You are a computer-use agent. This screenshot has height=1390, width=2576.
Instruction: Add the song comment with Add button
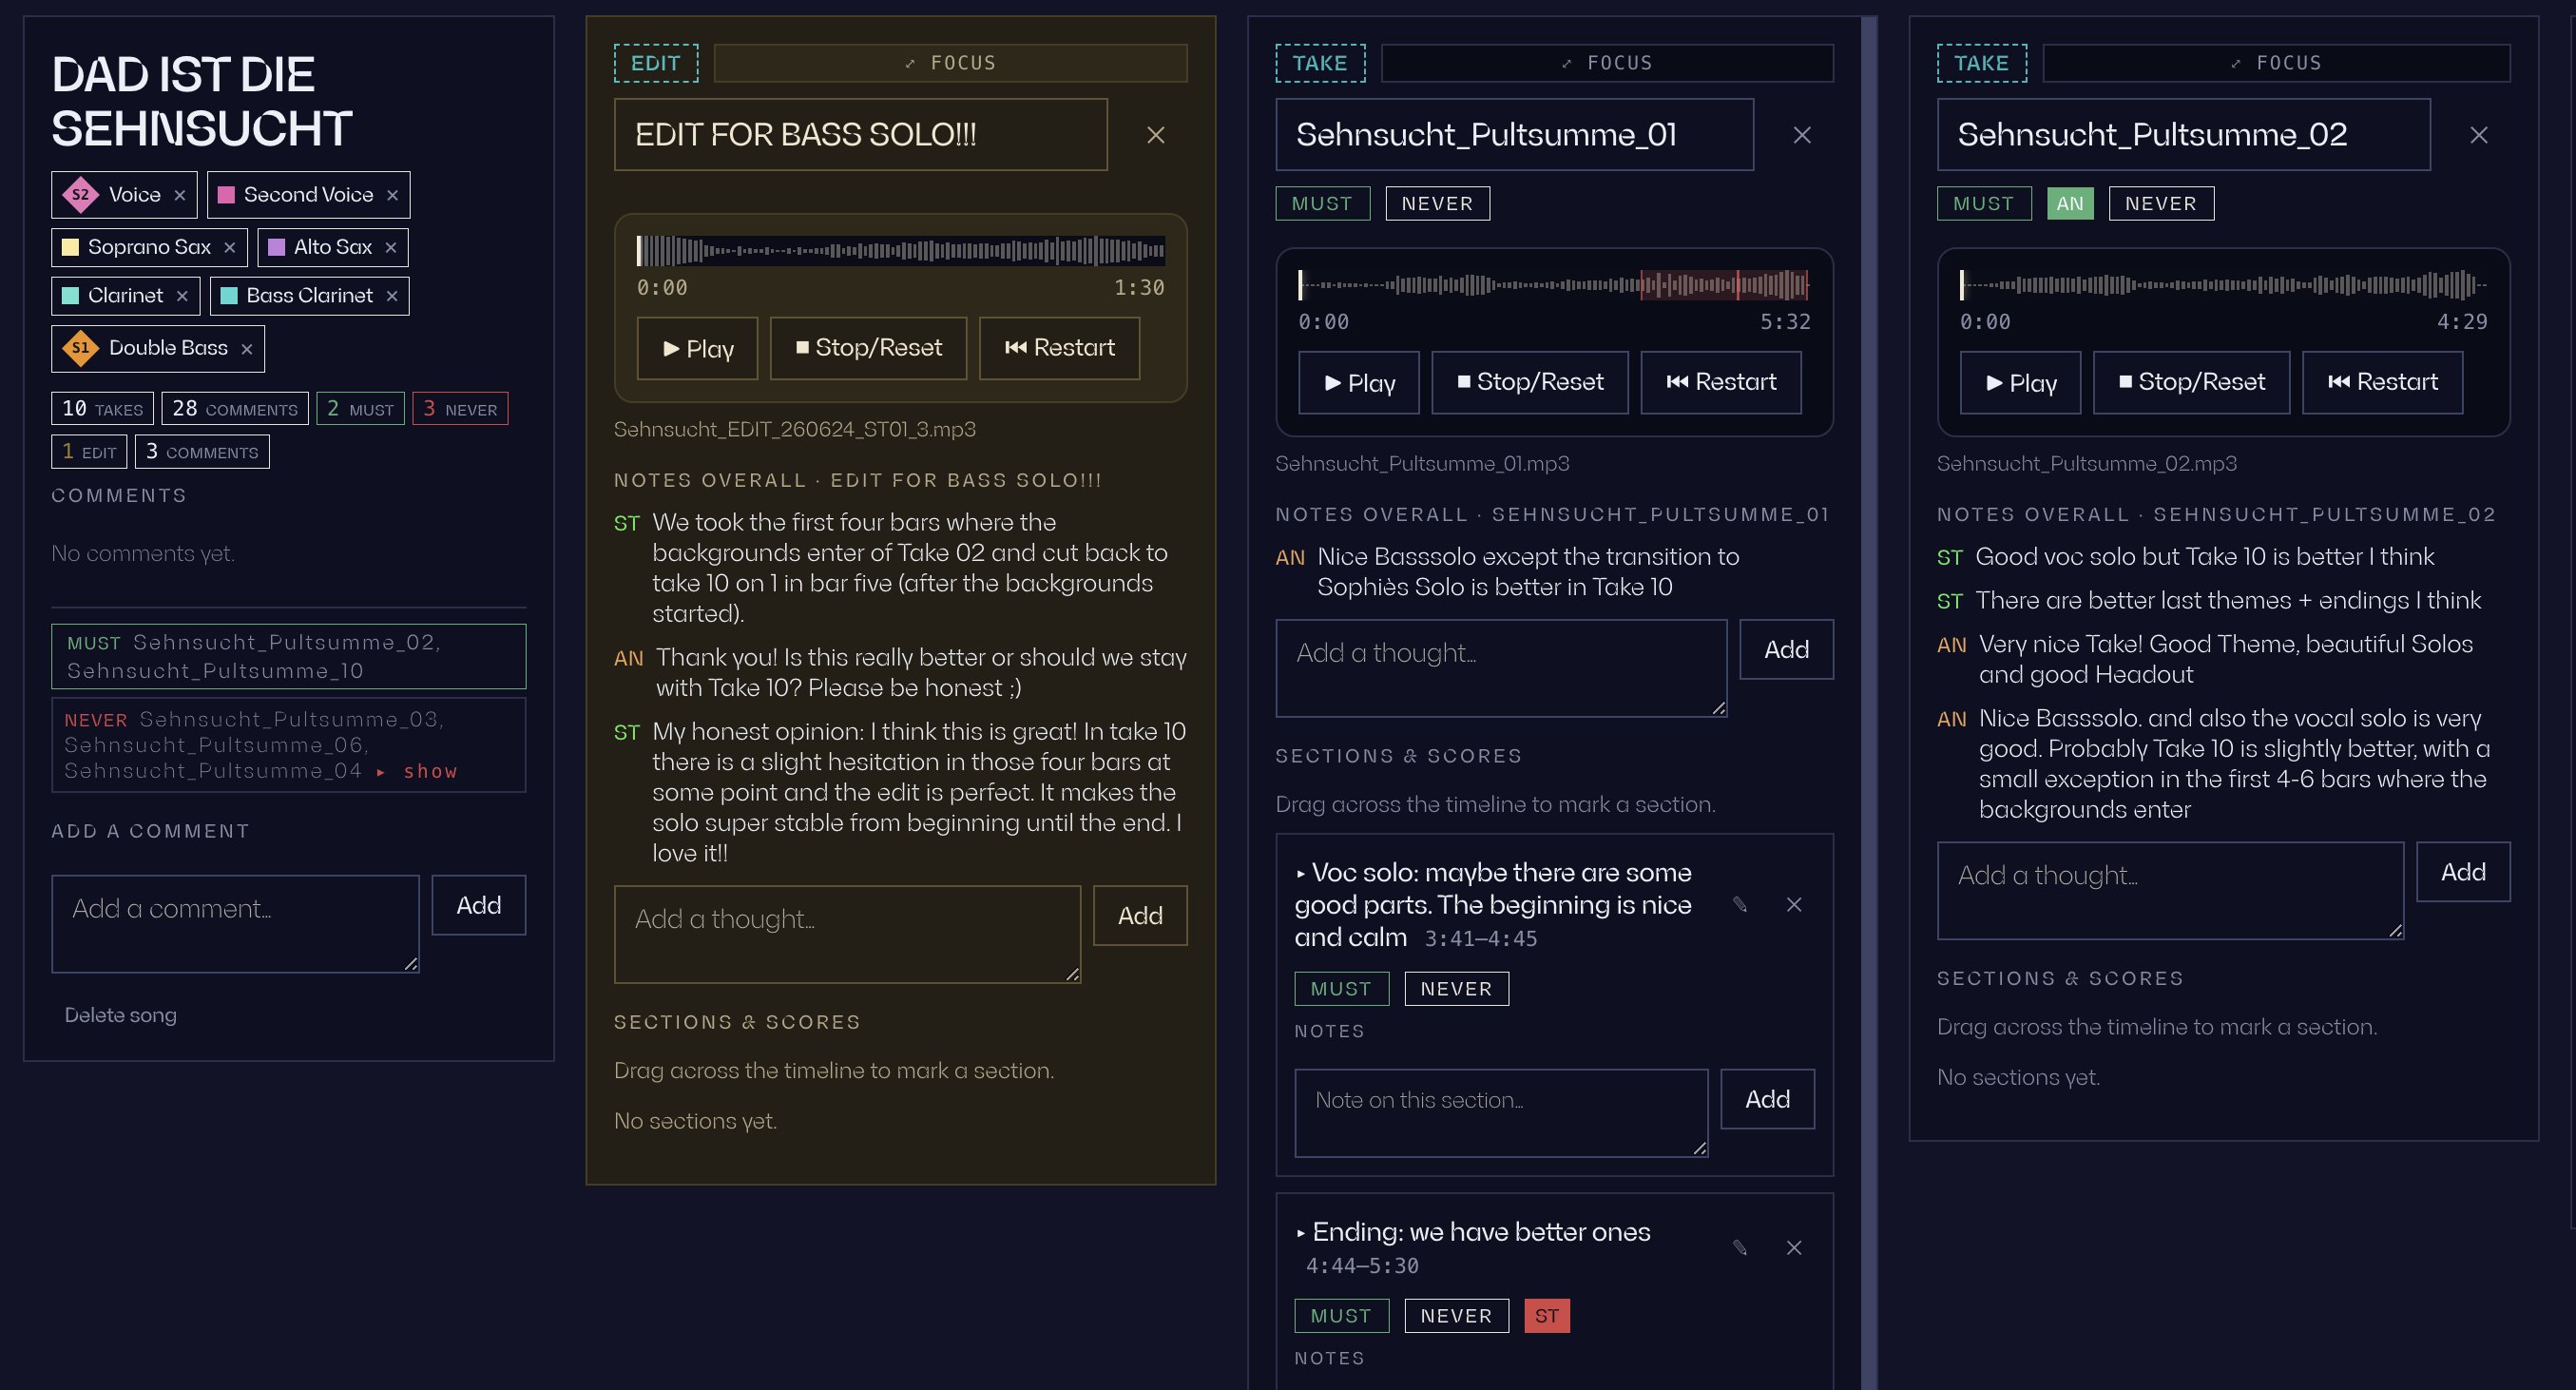pyautogui.click(x=479, y=906)
